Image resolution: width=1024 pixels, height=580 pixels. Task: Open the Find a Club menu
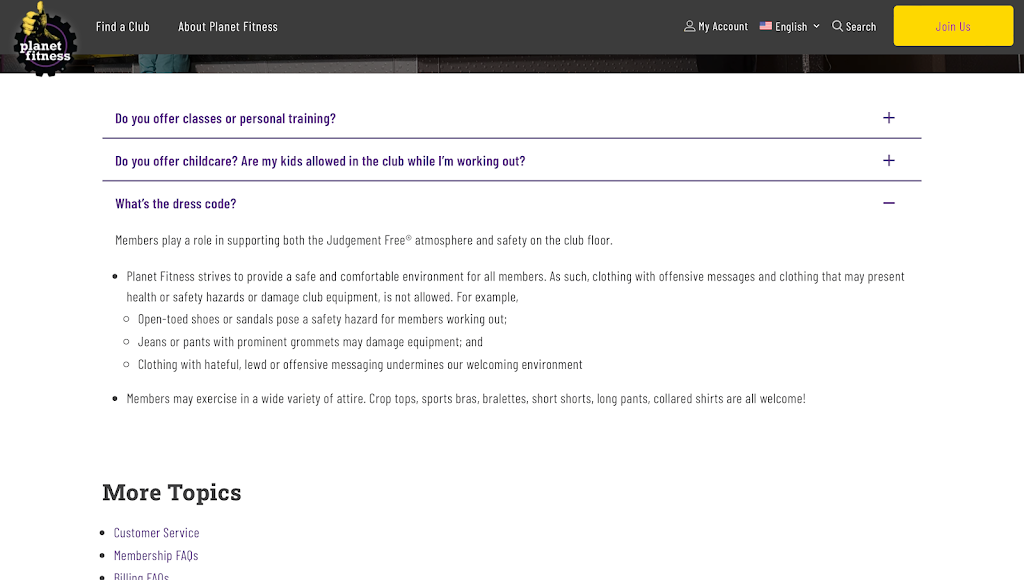pyautogui.click(x=122, y=27)
